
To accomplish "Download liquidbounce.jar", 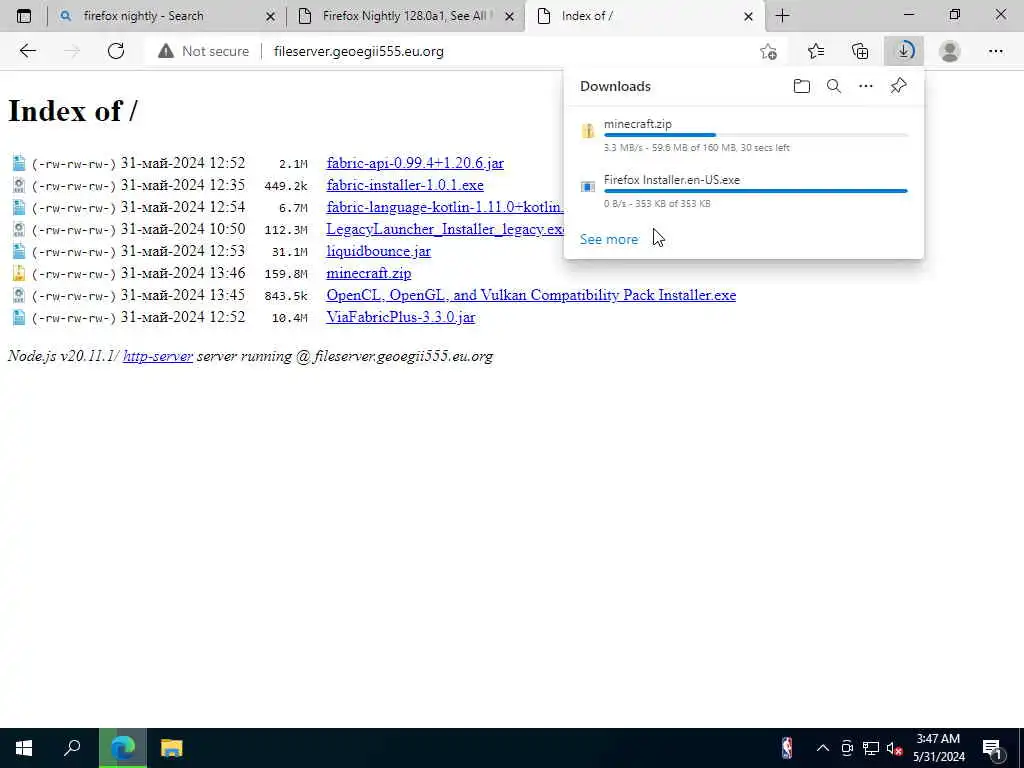I will 378,251.
